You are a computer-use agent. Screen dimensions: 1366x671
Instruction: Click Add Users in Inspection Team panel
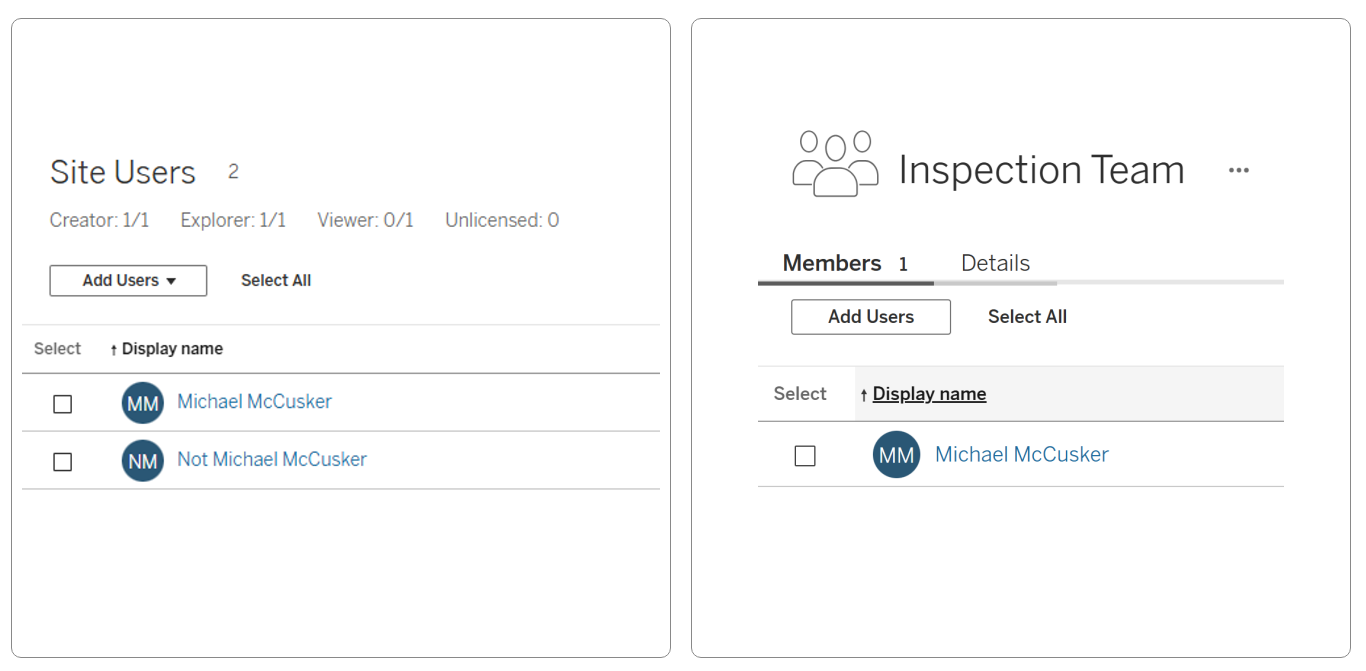point(871,317)
